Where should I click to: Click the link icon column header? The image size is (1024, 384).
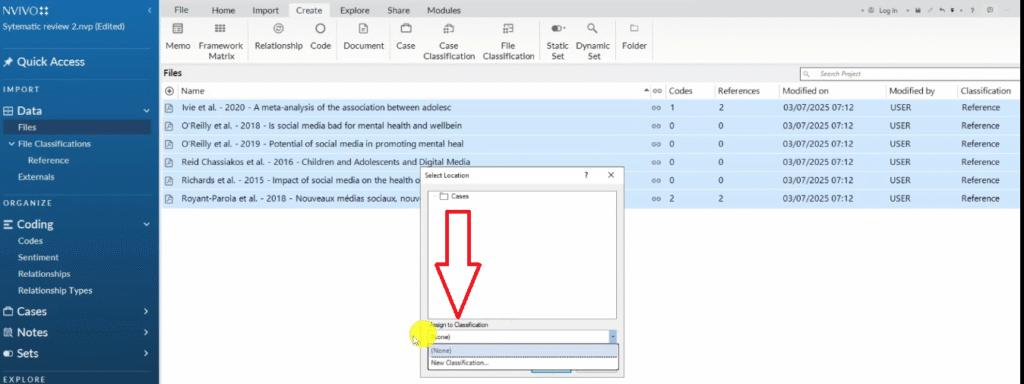pos(658,91)
